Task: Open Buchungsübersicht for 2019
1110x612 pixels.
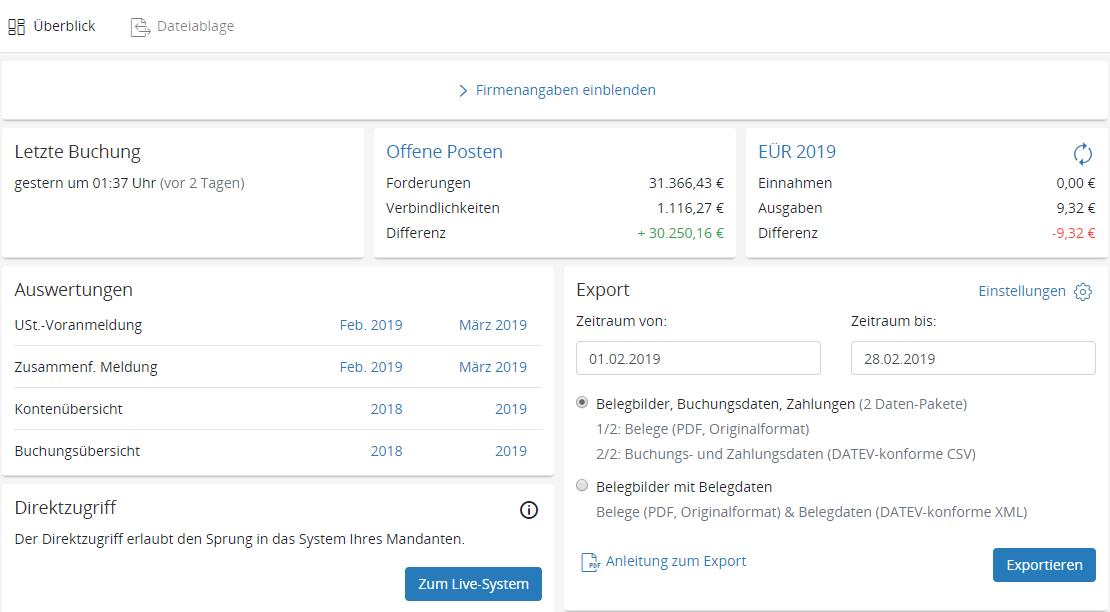Action: (510, 451)
